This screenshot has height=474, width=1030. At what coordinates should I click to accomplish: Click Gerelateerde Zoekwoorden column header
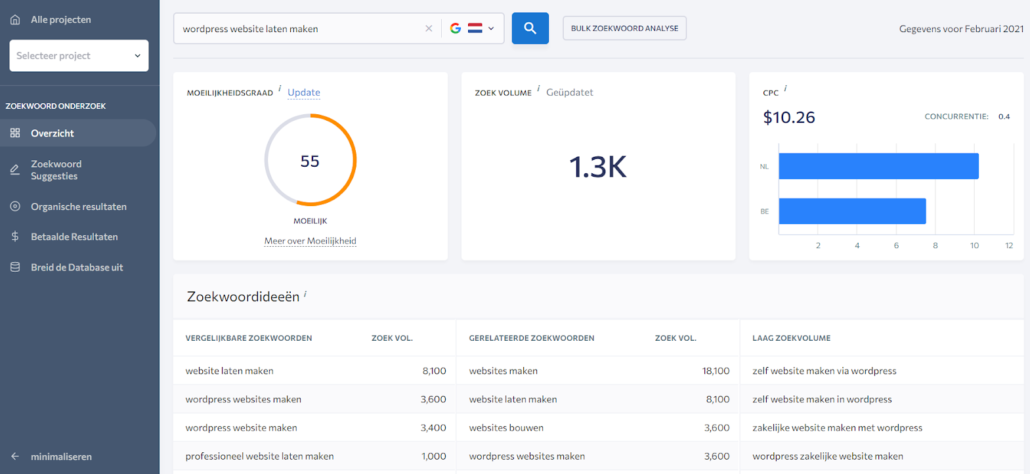pyautogui.click(x=532, y=338)
